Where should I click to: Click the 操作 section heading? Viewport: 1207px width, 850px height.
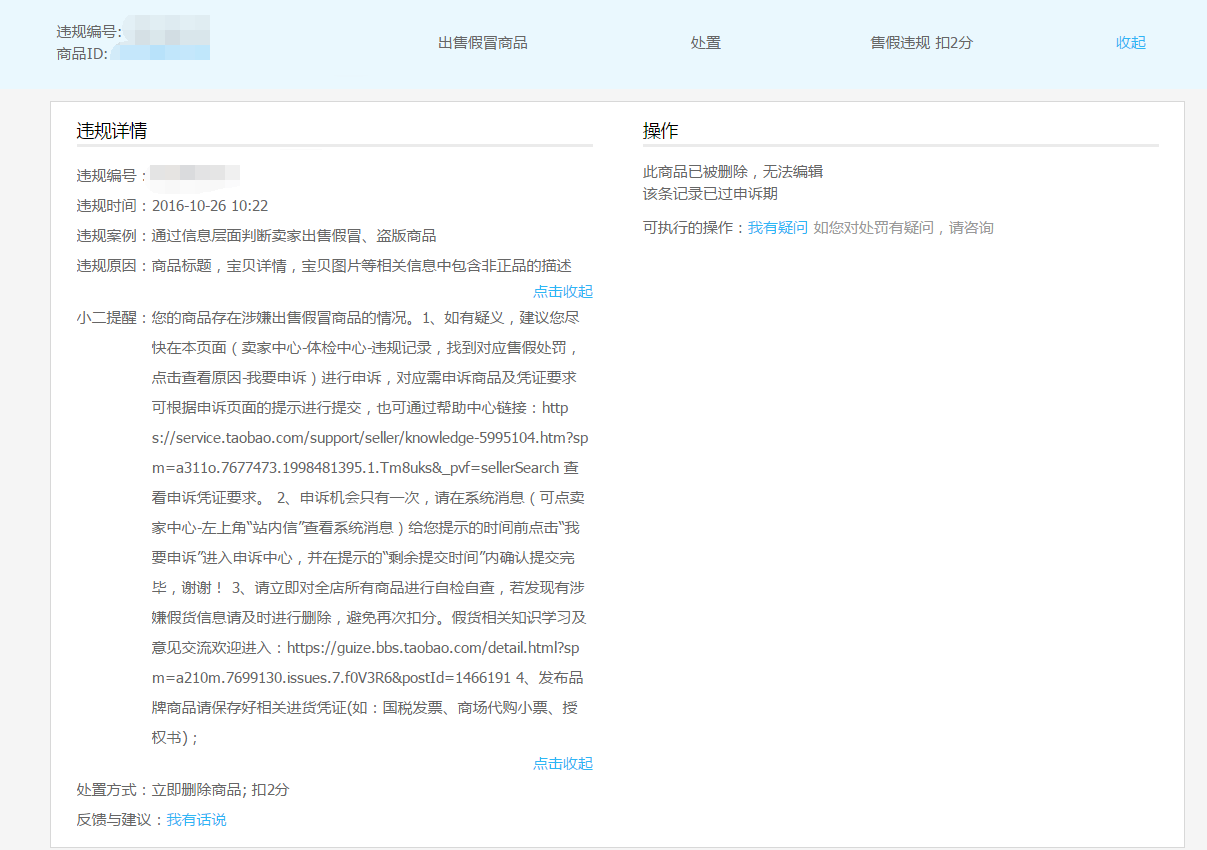pyautogui.click(x=660, y=131)
